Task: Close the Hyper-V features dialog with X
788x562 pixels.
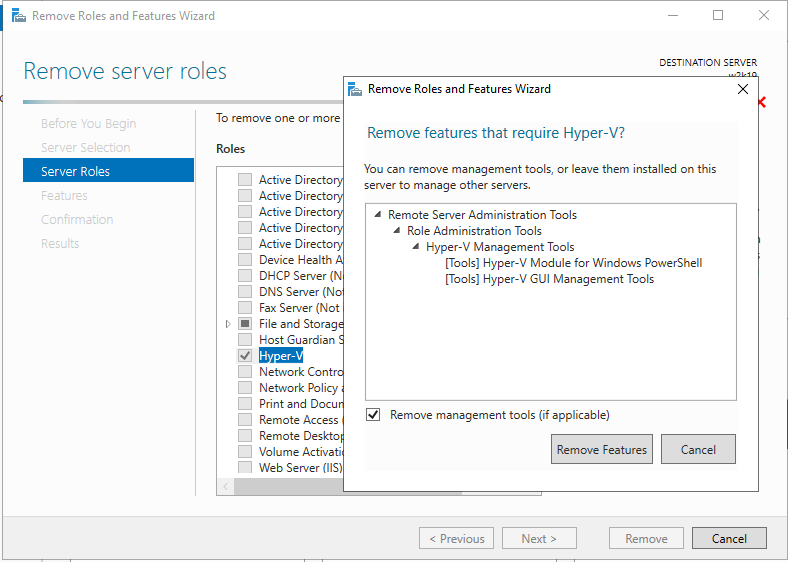Action: pyautogui.click(x=742, y=89)
